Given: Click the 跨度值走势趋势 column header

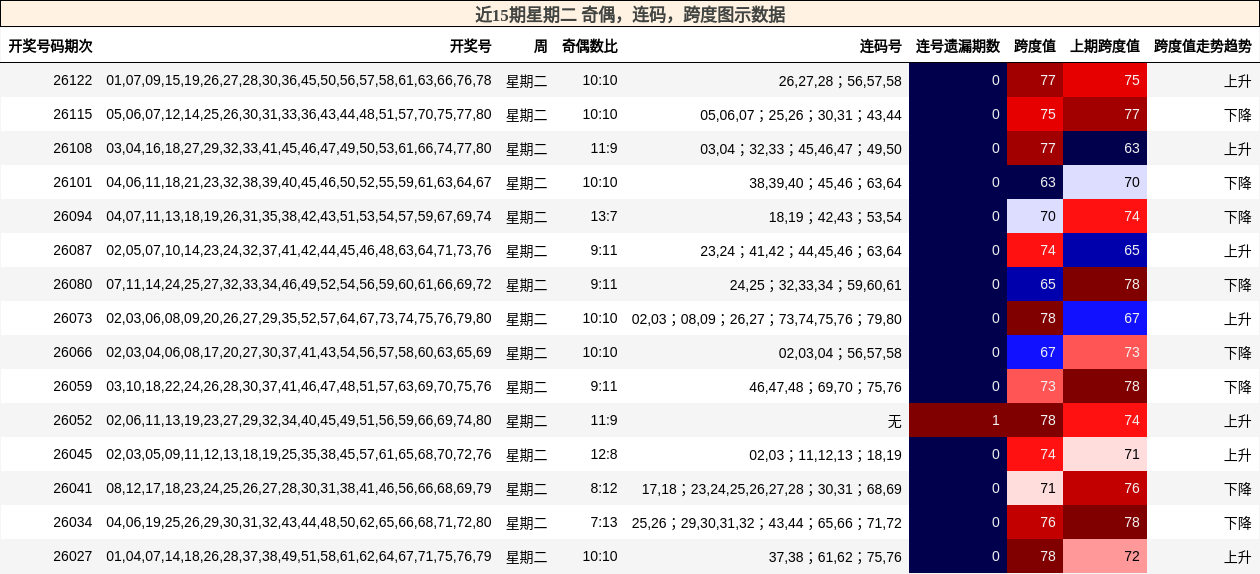Looking at the screenshot, I should point(1202,46).
